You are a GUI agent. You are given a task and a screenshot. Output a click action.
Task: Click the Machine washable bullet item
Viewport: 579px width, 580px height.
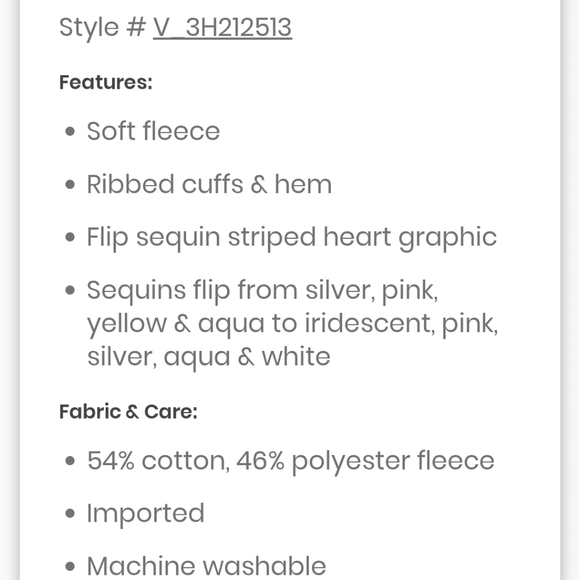click(206, 566)
